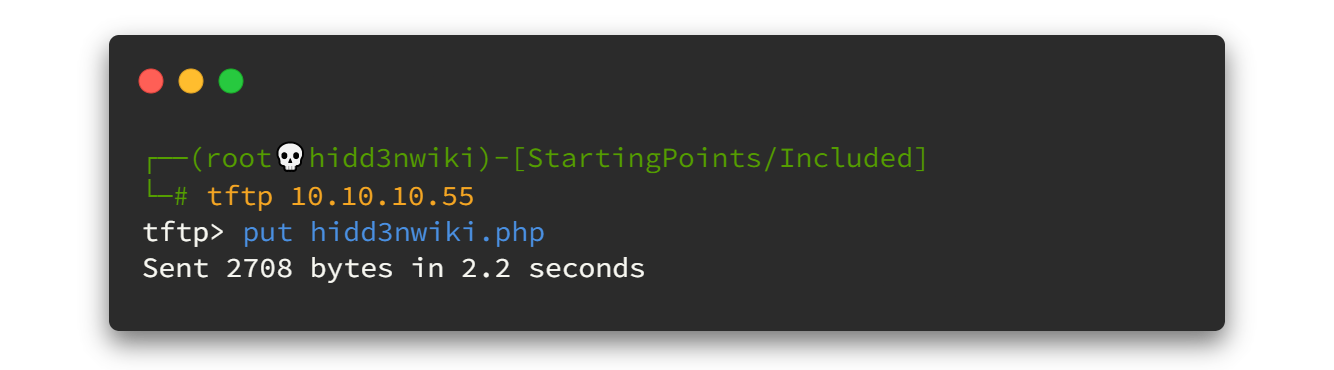The width and height of the screenshot is (1334, 370).
Task: Click the word Sent in the output
Action: point(175,269)
